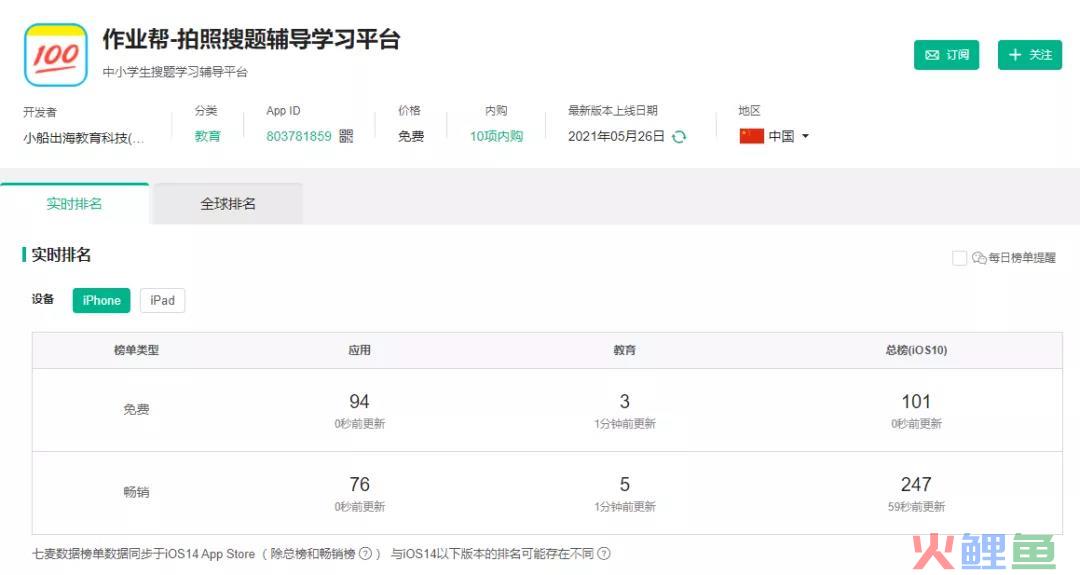Enable the 每日榜单提醒 checkbox
This screenshot has height=575, width=1080.
click(x=959, y=258)
